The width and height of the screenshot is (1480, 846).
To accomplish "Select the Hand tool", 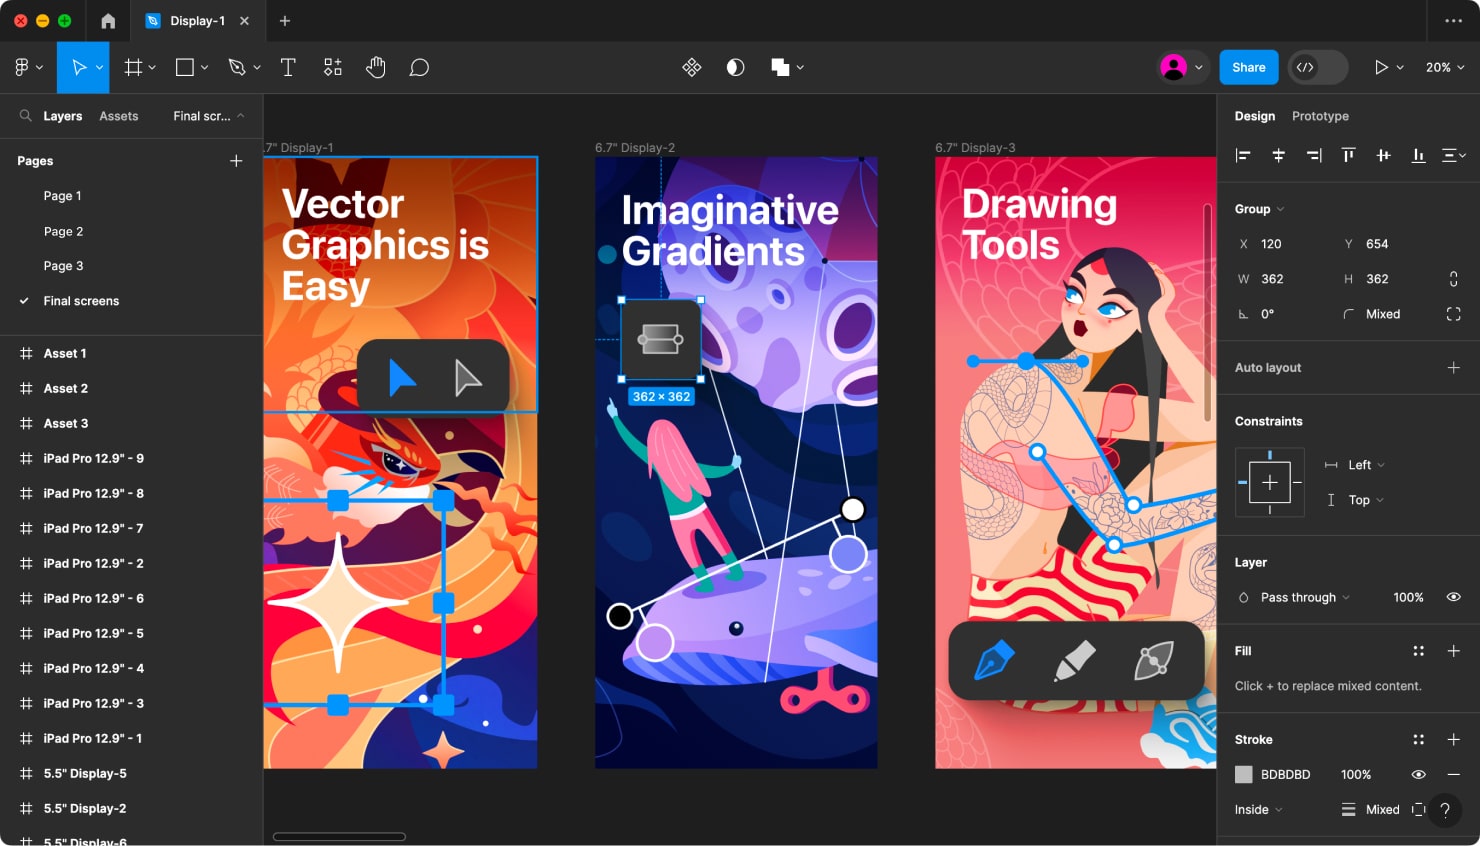I will [376, 67].
